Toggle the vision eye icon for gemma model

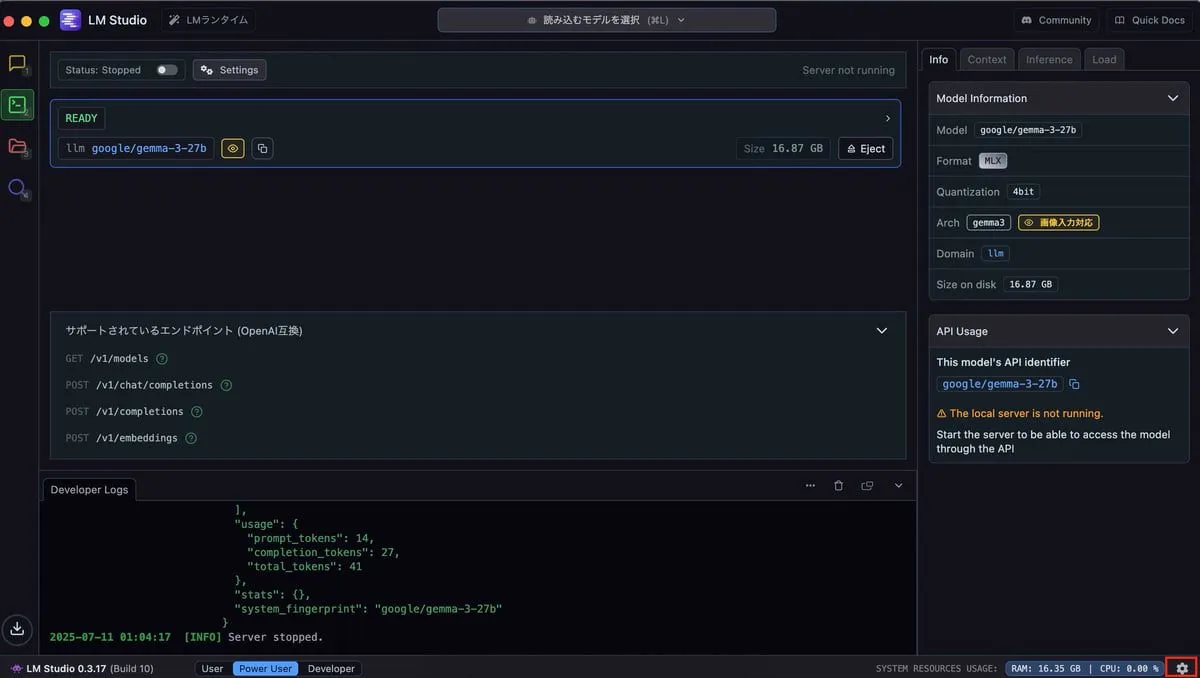click(x=233, y=148)
